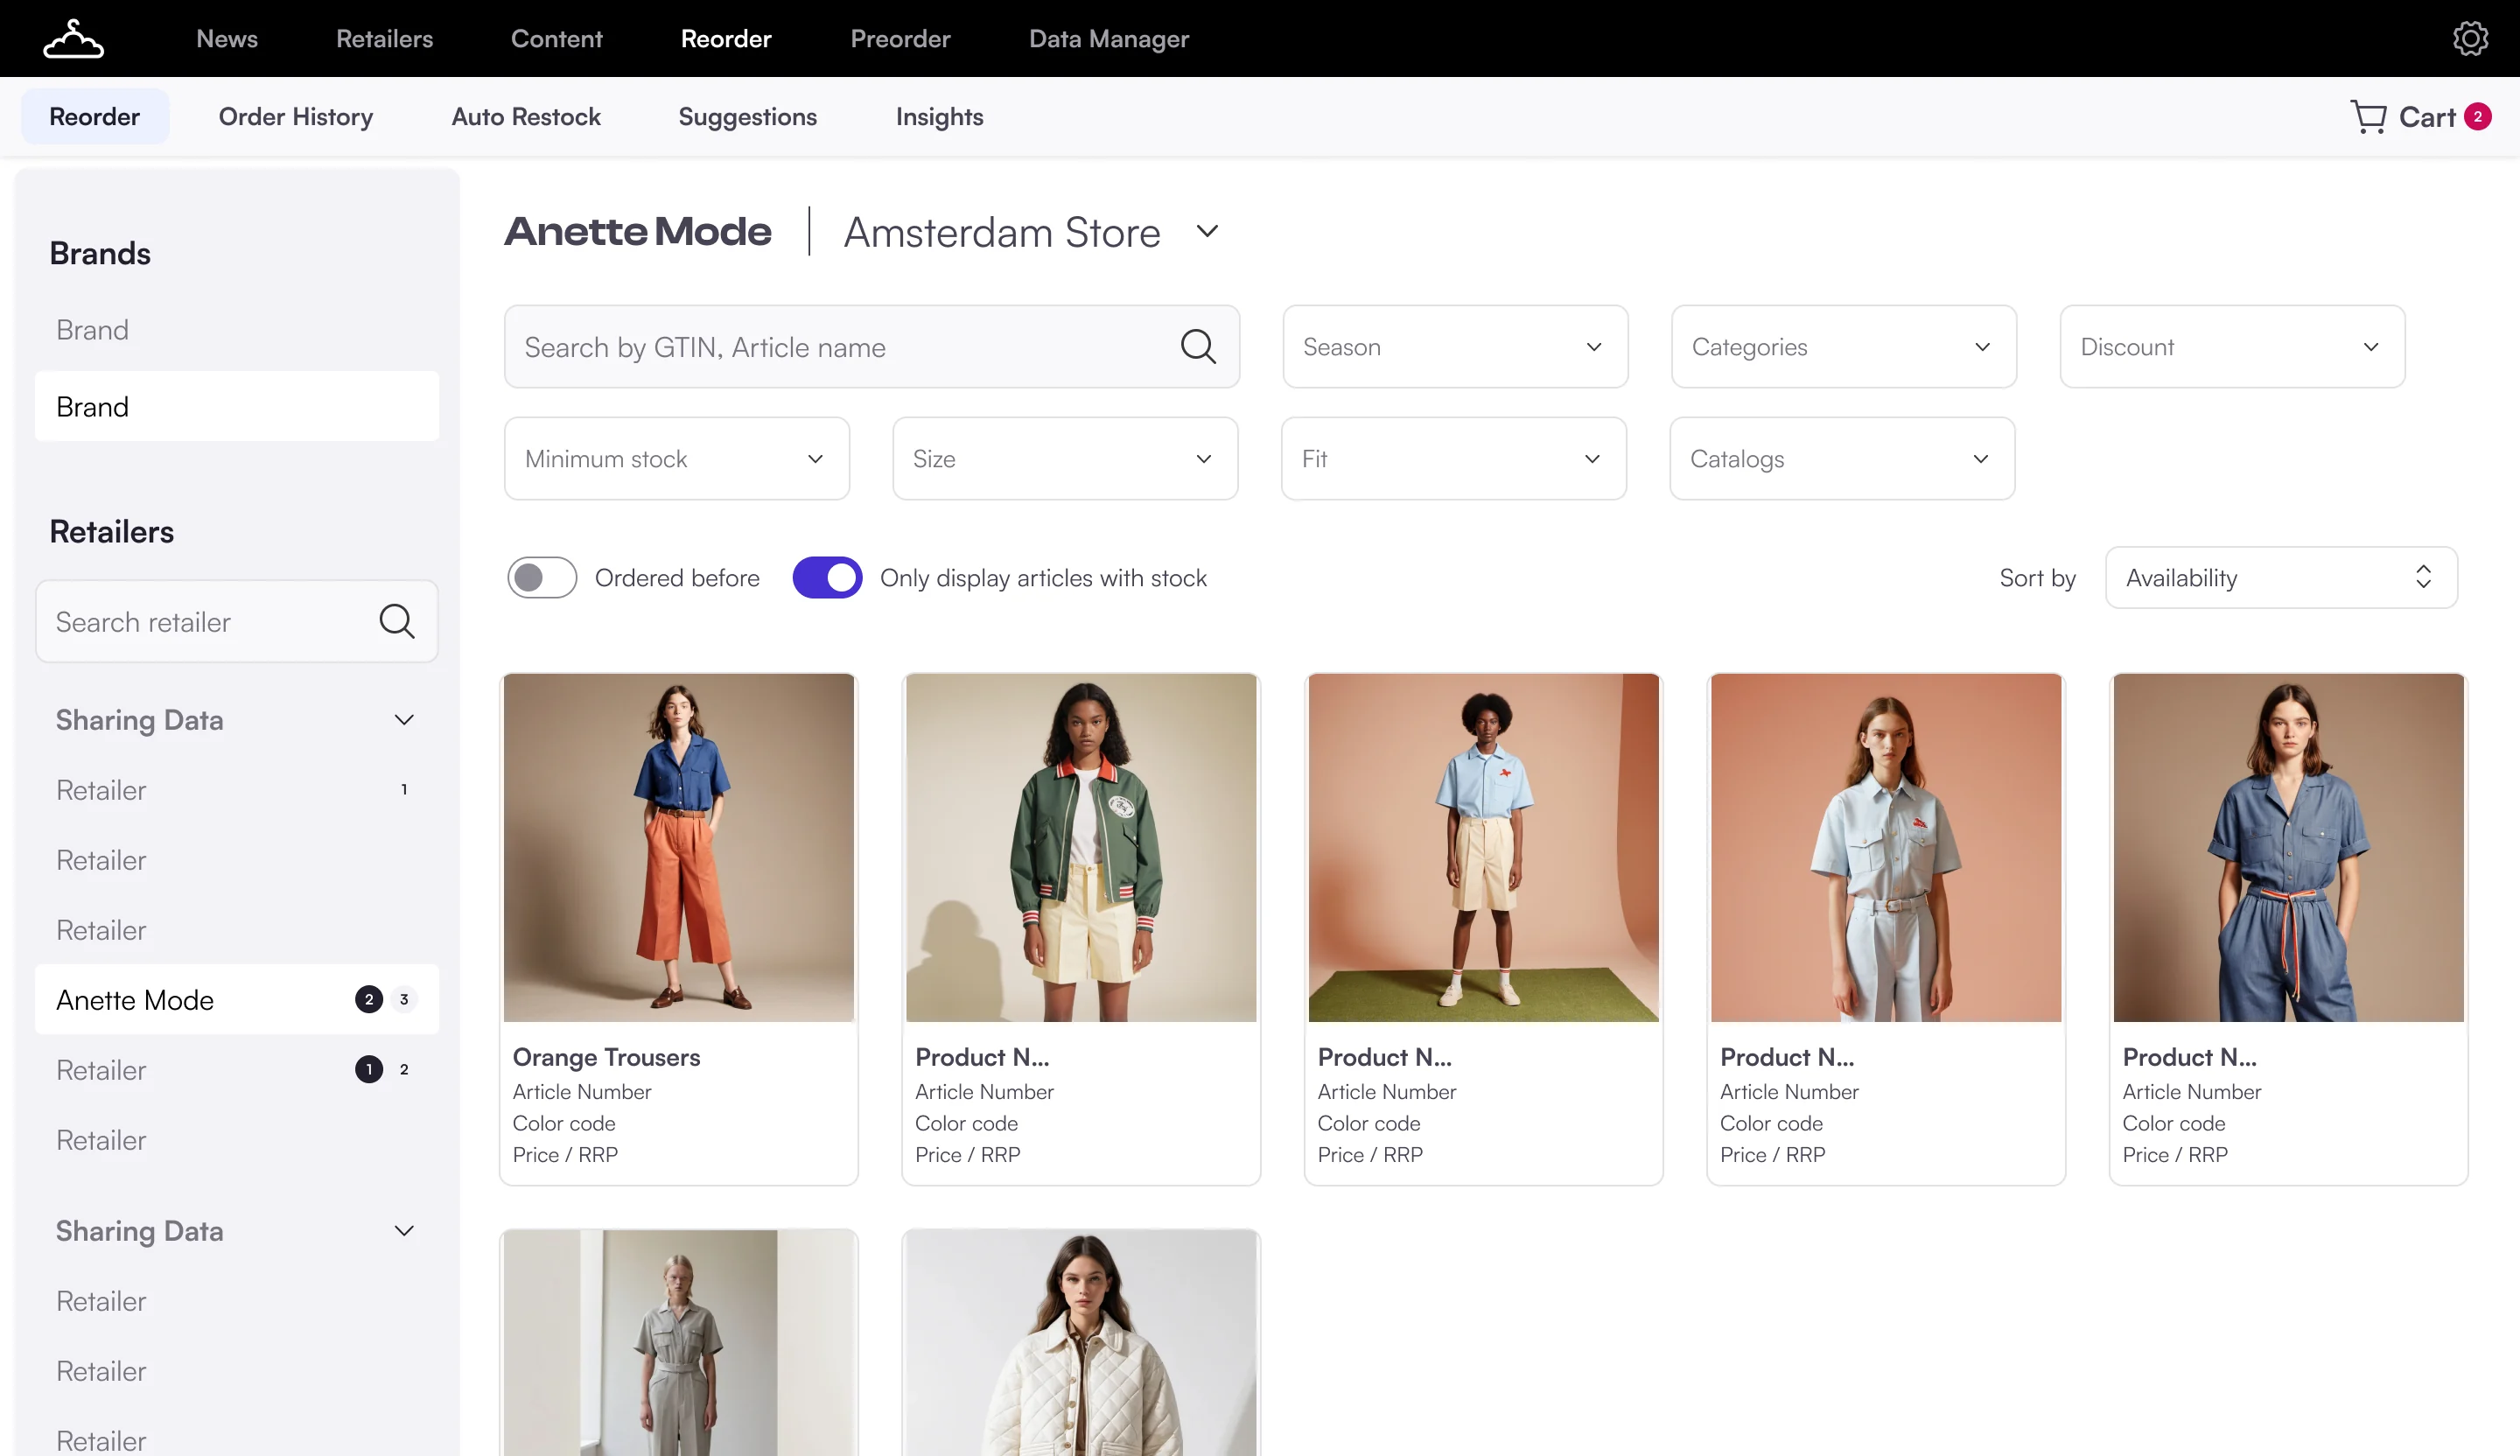Open Data Manager in top navigation
2520x1456 pixels.
tap(1109, 39)
